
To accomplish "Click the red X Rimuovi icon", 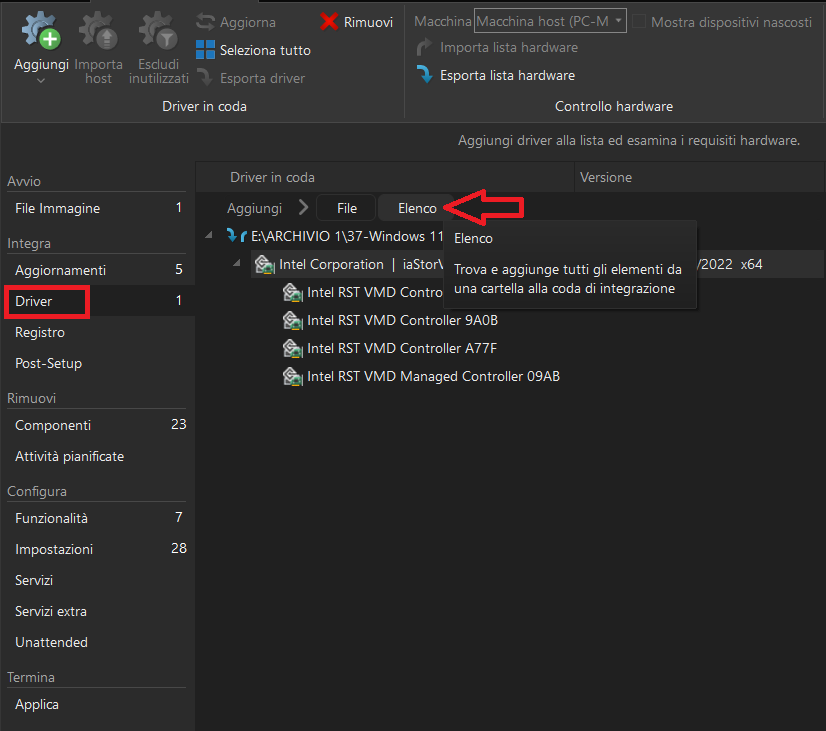I will pyautogui.click(x=329, y=22).
